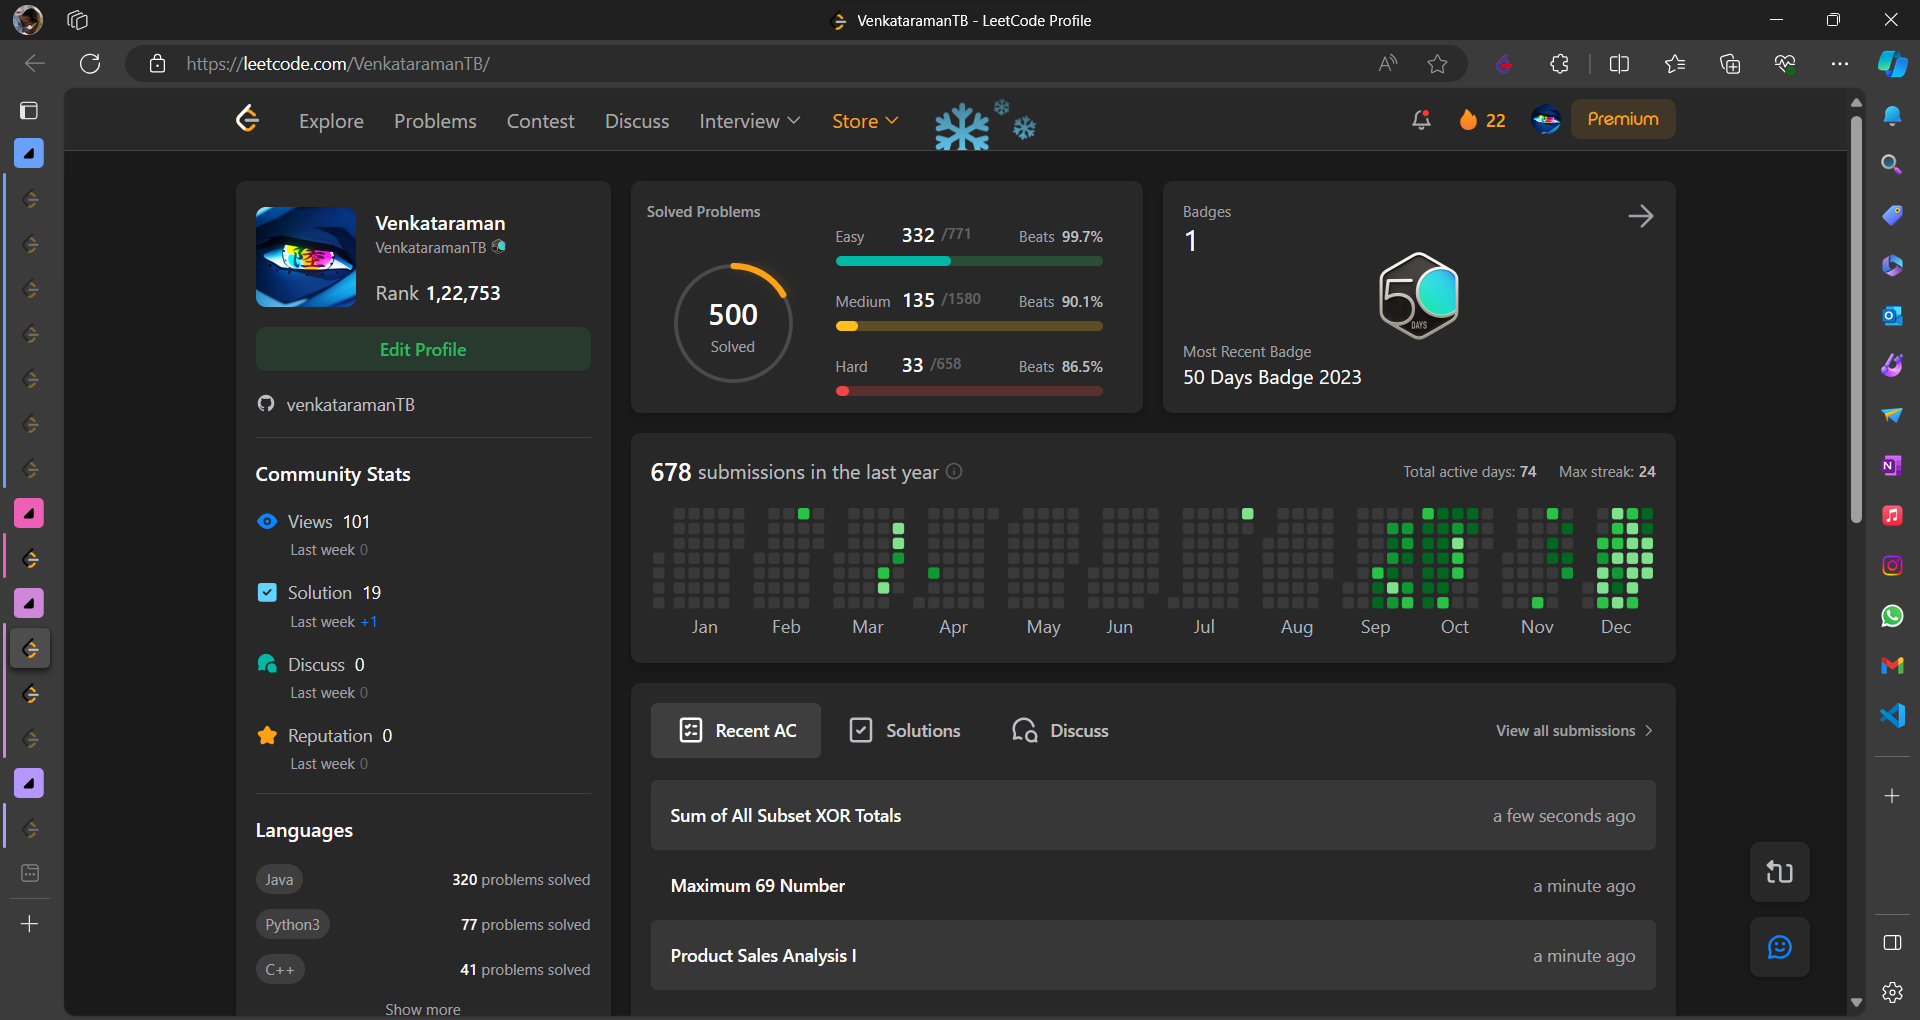
Task: Click the LeetCode logo icon
Action: pos(247,120)
